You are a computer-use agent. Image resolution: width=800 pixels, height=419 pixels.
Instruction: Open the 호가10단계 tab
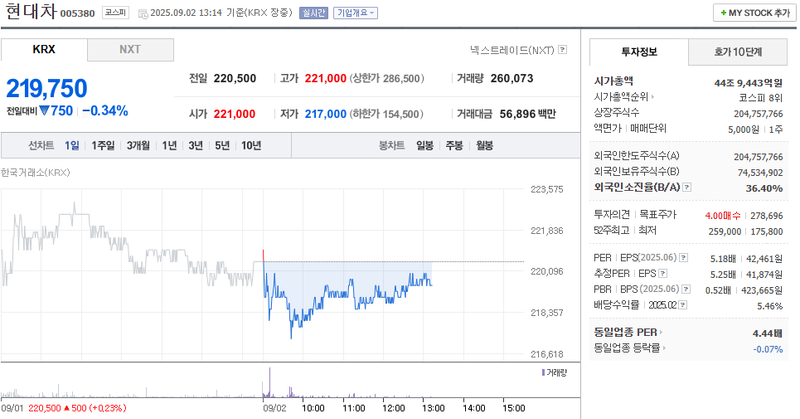coord(738,52)
